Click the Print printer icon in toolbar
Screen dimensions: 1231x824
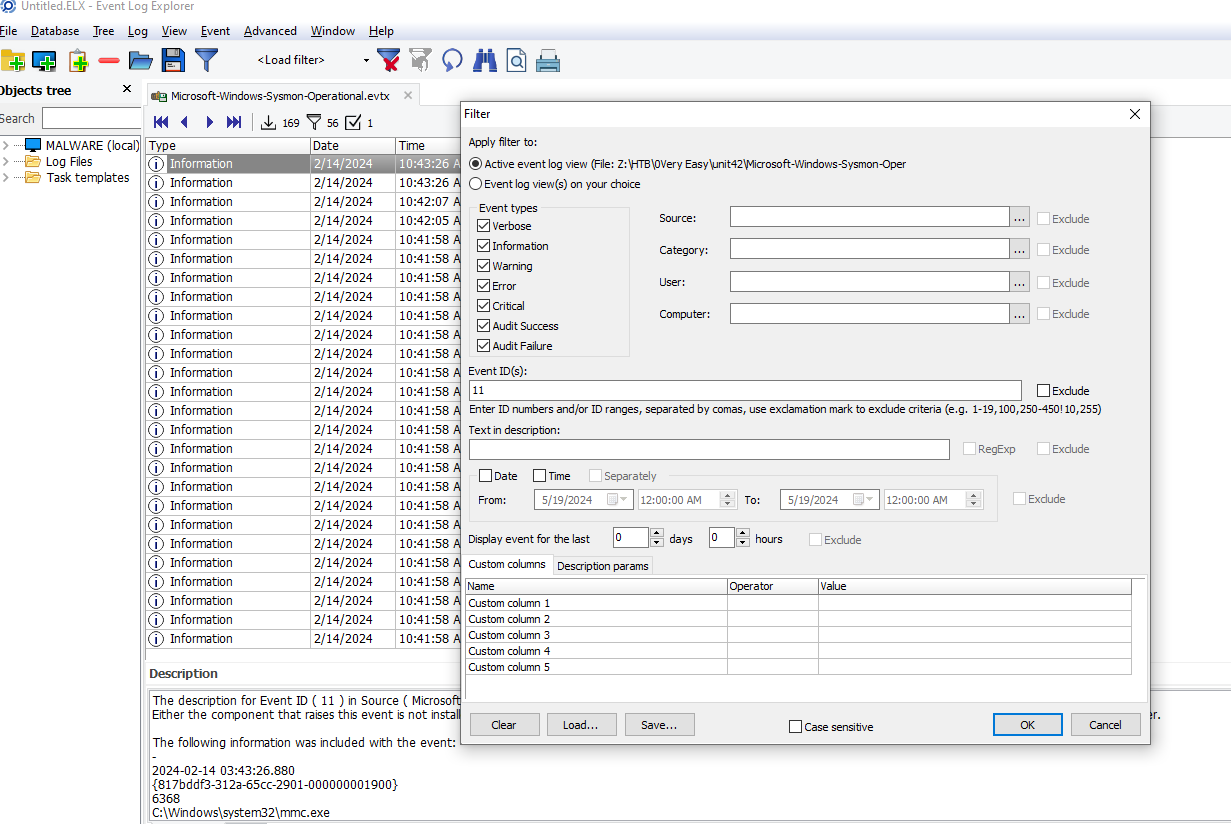pos(547,61)
